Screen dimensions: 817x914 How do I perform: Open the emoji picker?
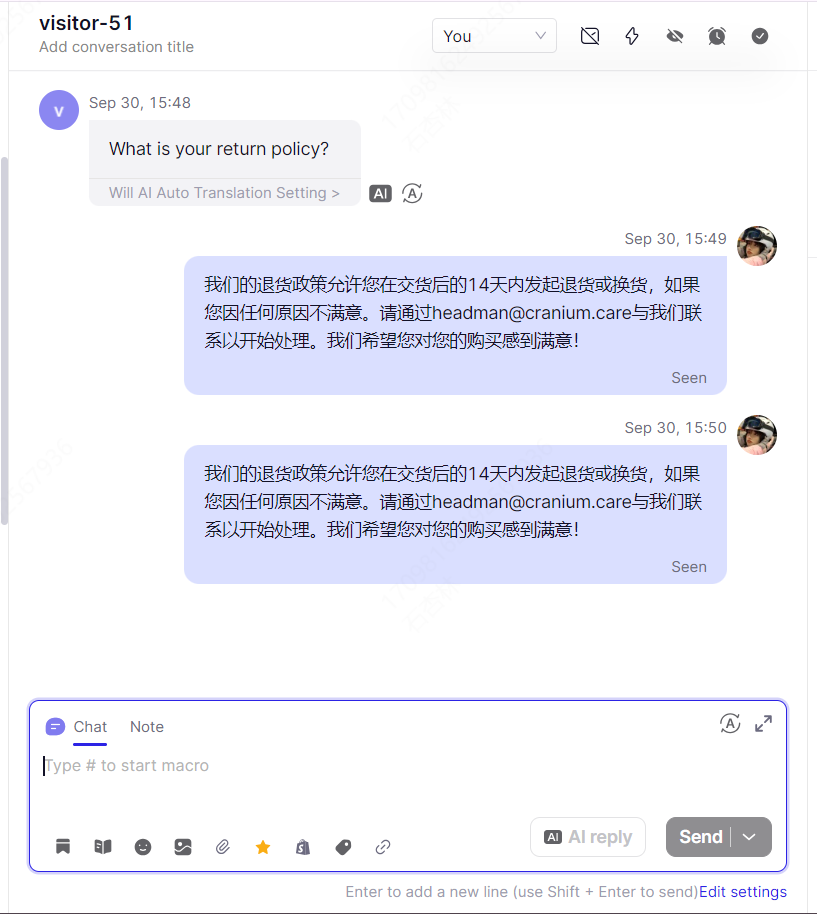click(143, 847)
